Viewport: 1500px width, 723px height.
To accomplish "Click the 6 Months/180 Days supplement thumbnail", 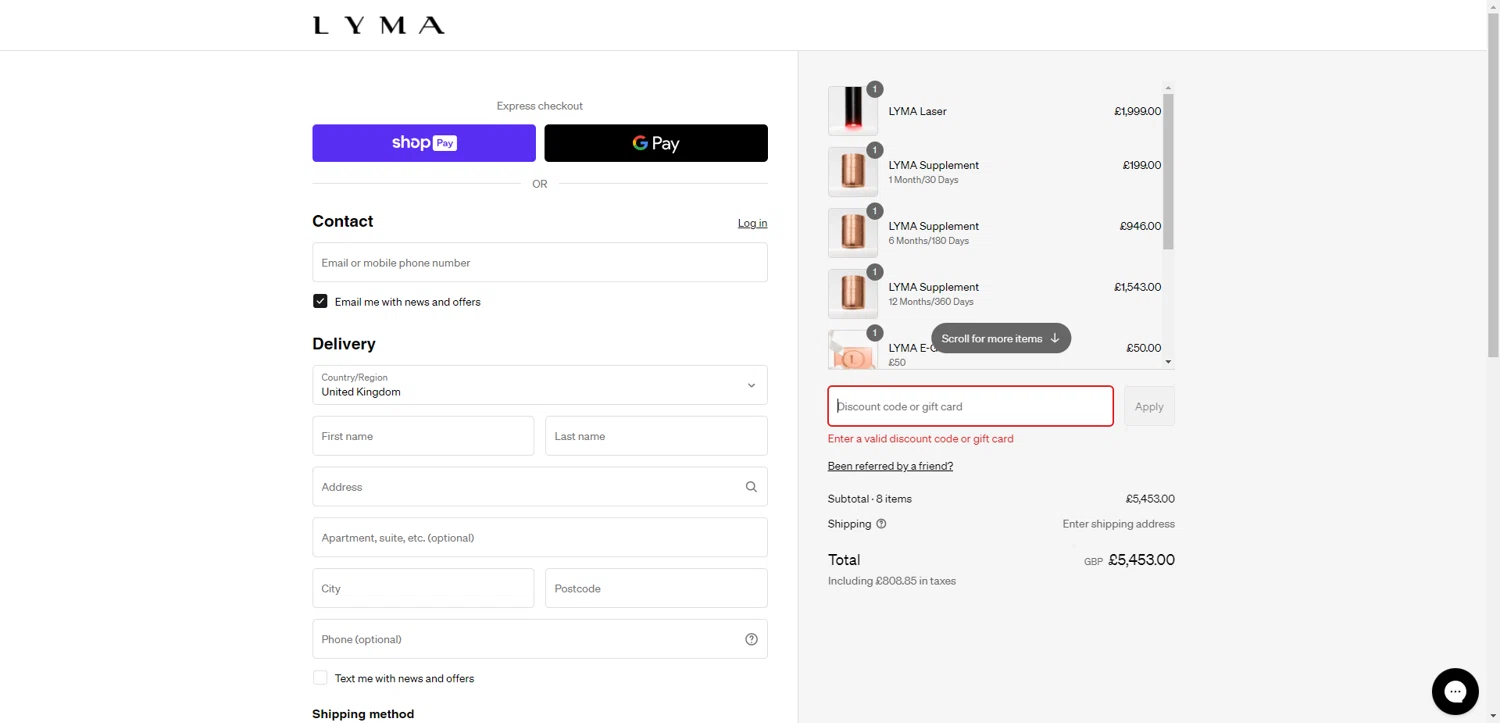I will (x=853, y=233).
